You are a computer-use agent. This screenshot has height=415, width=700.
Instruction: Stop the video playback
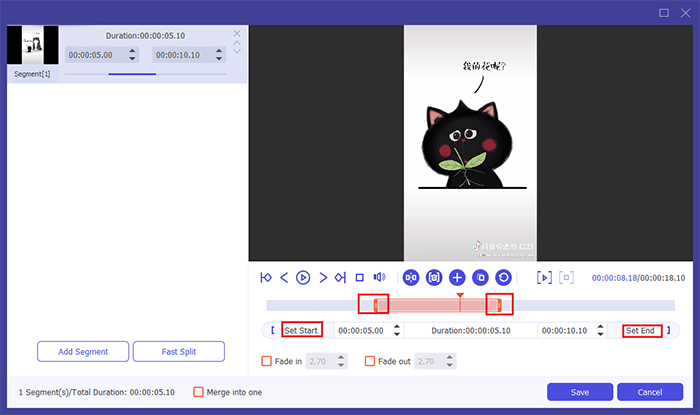pyautogui.click(x=359, y=278)
